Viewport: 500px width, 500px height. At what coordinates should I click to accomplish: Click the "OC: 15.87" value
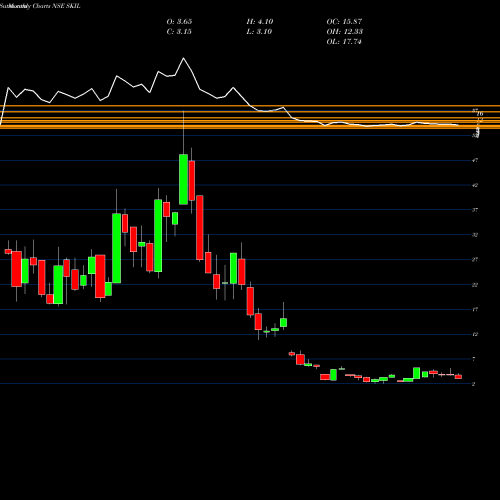point(344,22)
